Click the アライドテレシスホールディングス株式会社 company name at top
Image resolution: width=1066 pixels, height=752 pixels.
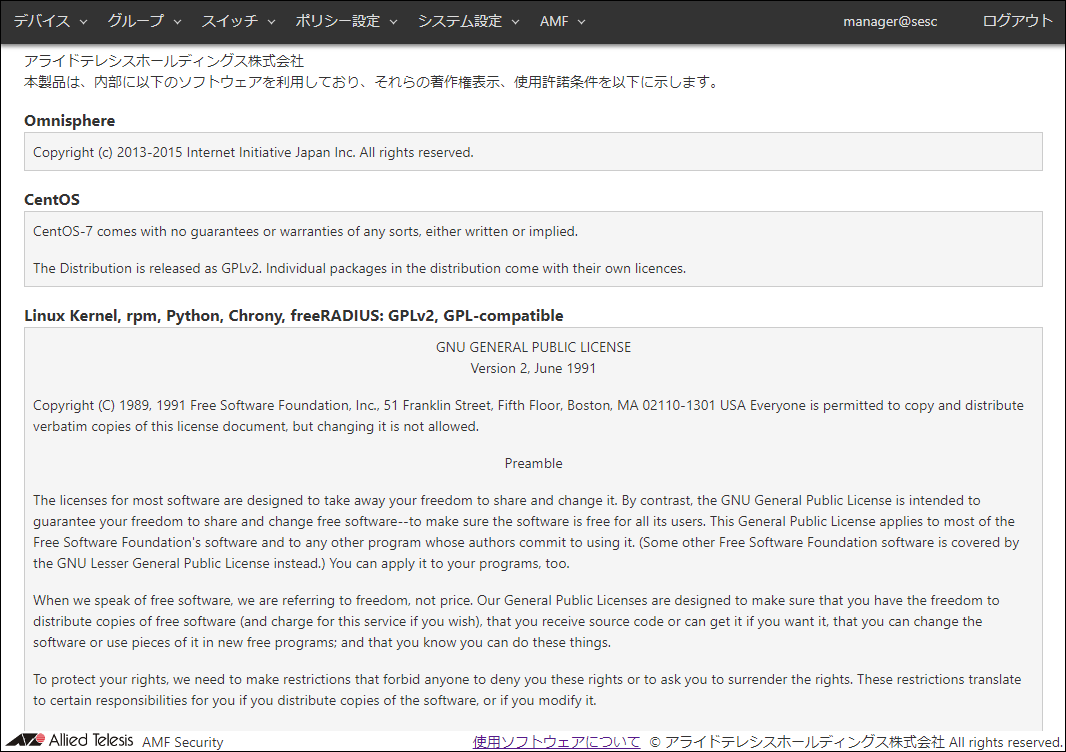point(164,61)
